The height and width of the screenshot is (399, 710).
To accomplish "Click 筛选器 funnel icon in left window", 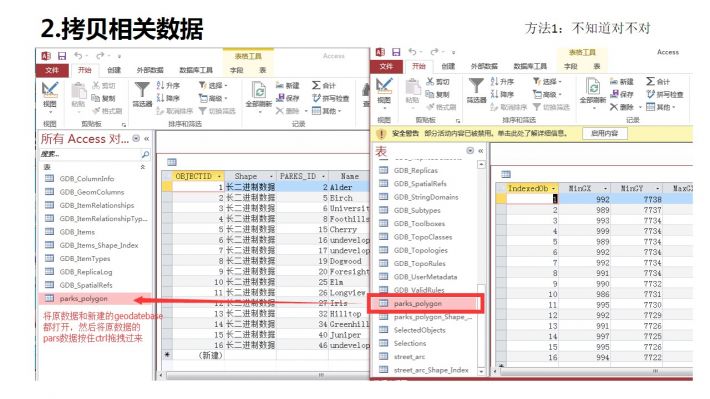I will click(142, 90).
